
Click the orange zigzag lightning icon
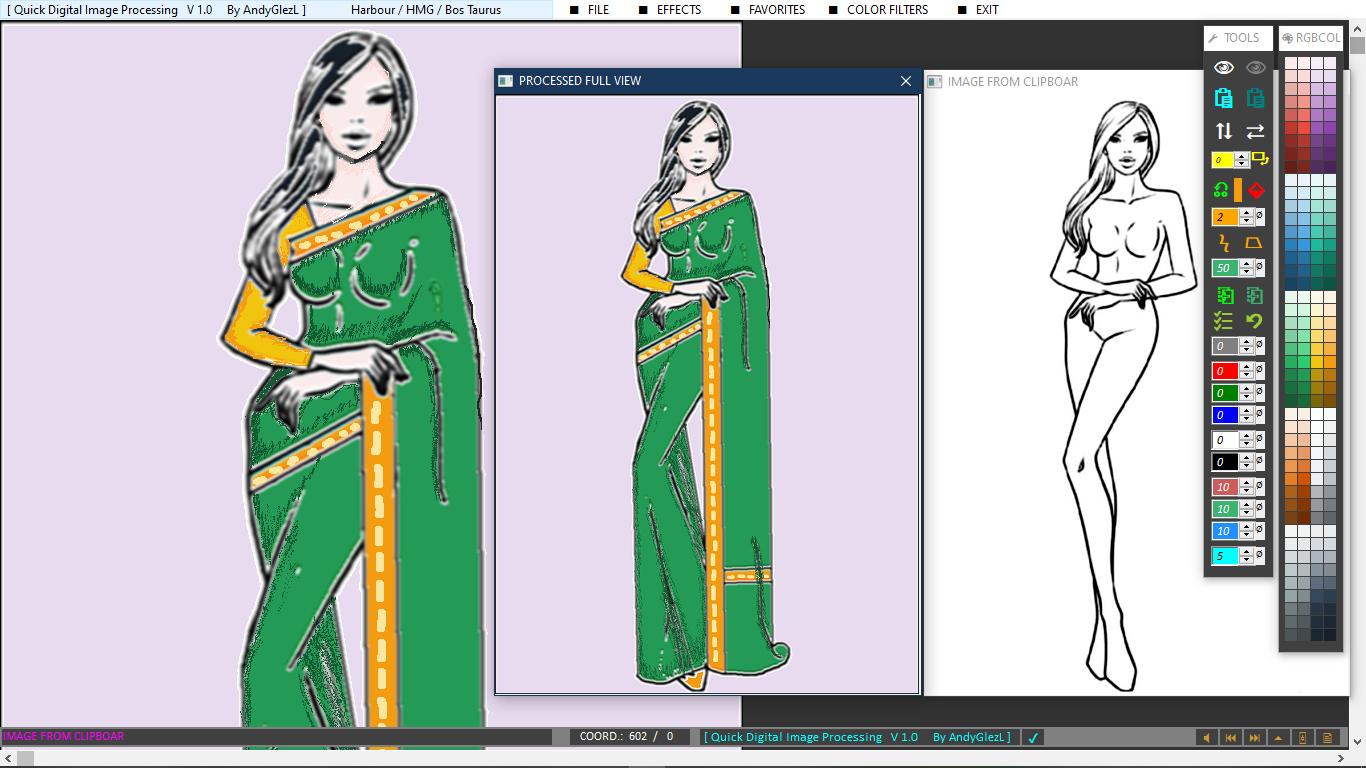(x=1224, y=243)
